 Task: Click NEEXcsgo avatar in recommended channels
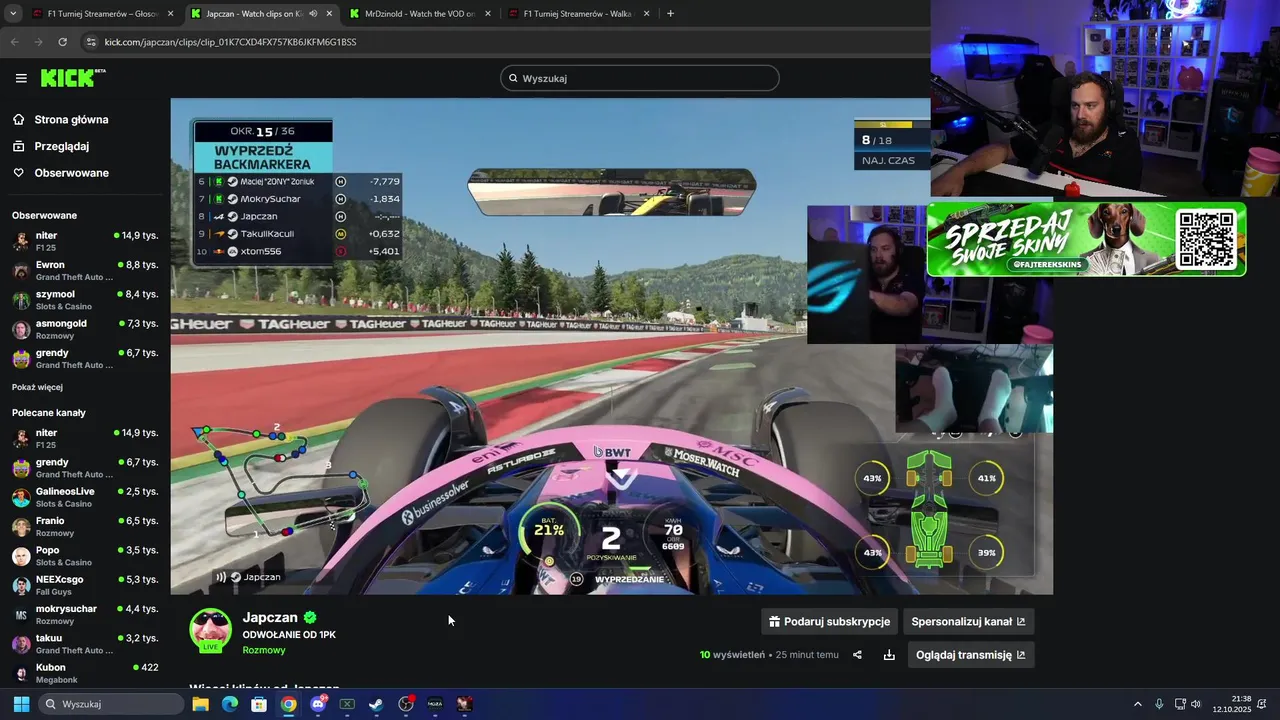click(21, 585)
